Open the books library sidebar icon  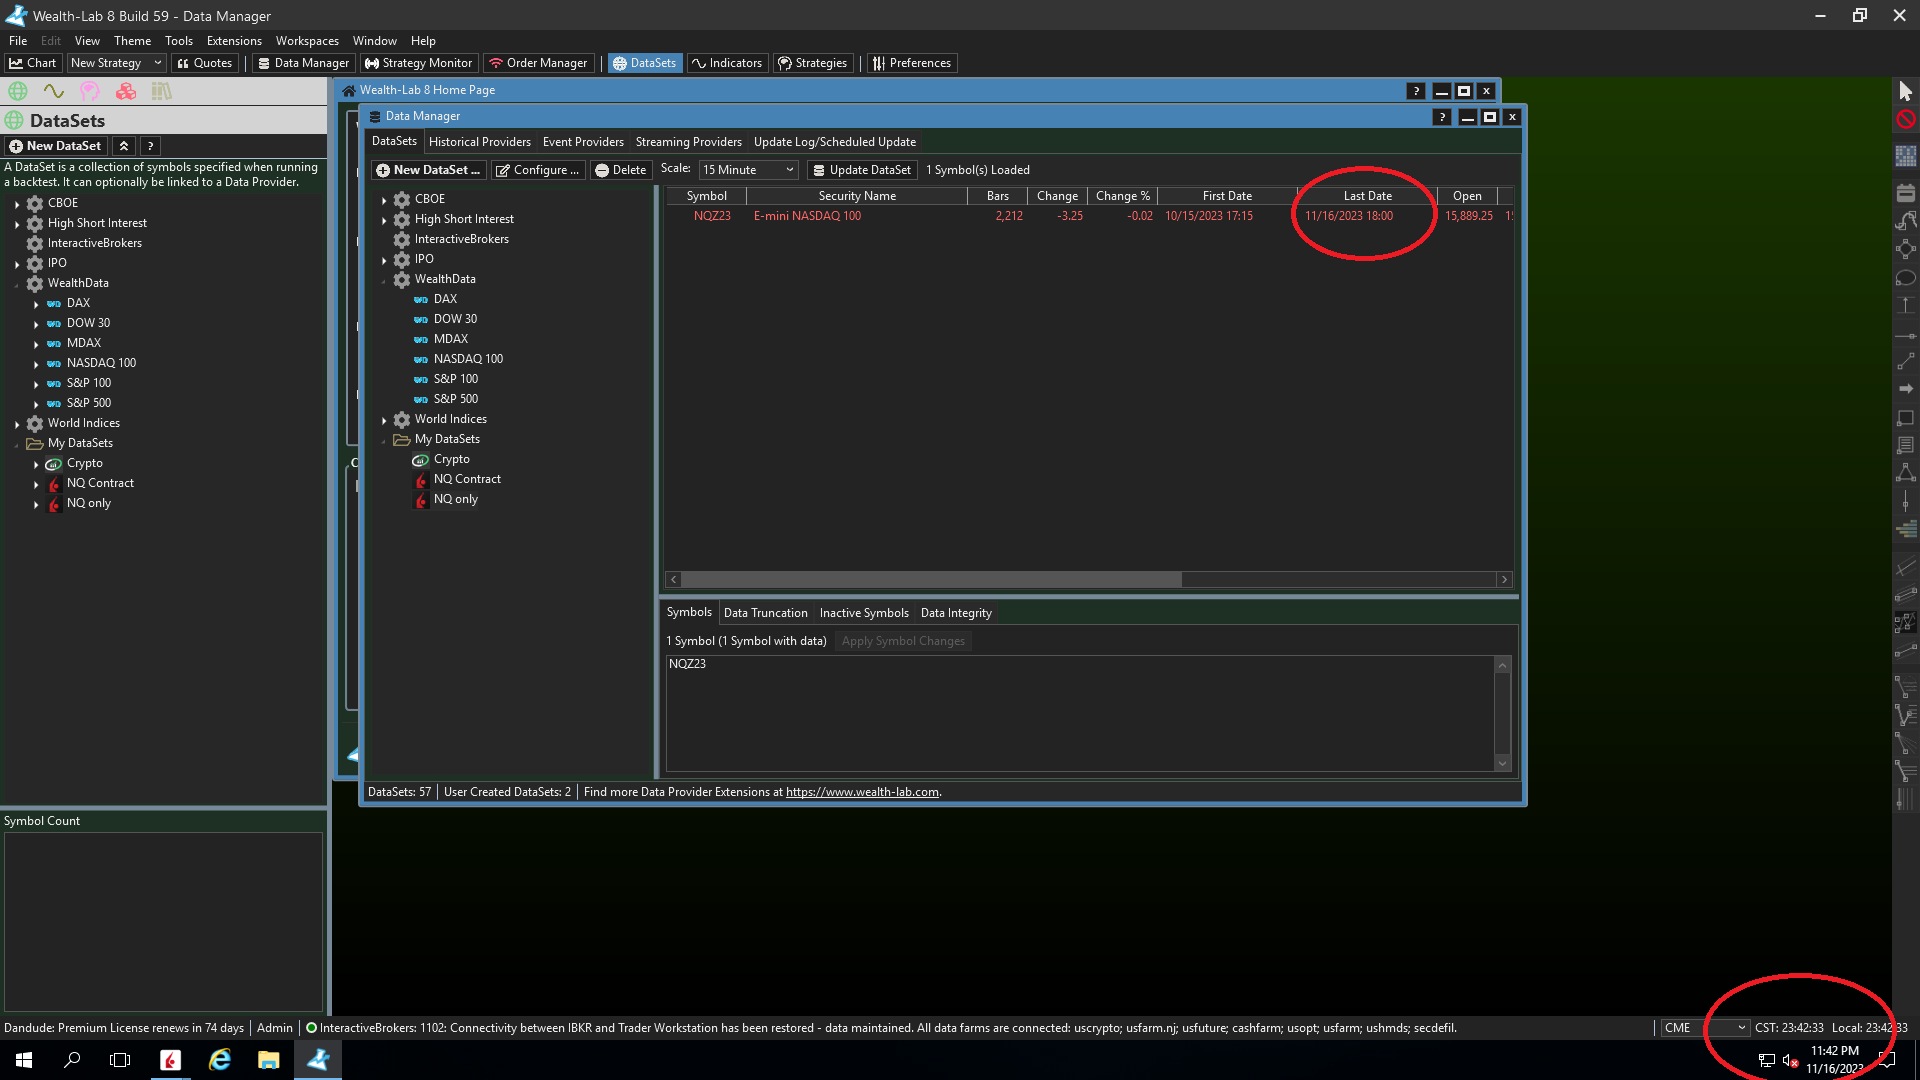coord(161,91)
